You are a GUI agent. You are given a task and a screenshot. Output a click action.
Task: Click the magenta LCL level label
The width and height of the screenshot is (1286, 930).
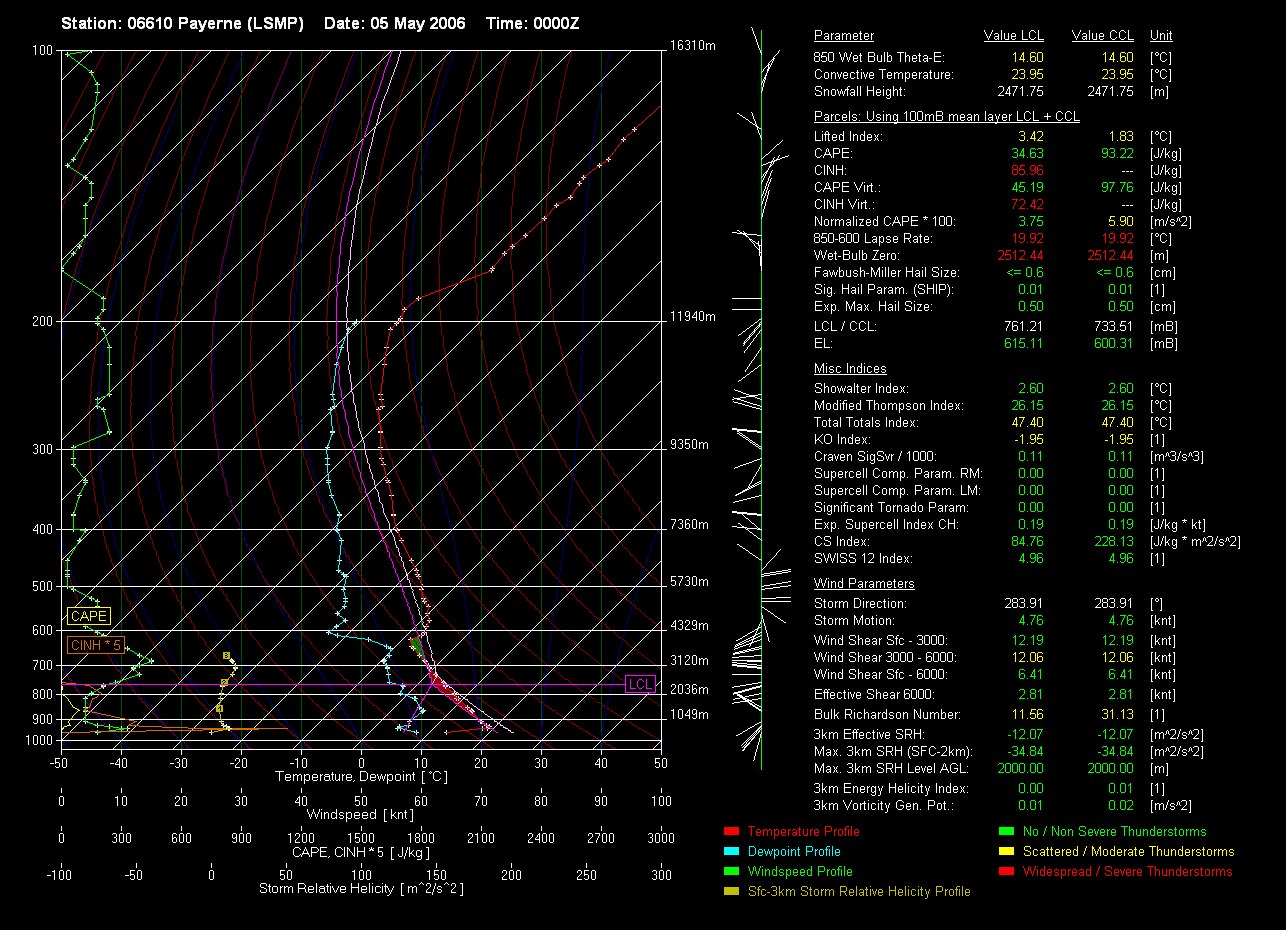[639, 684]
